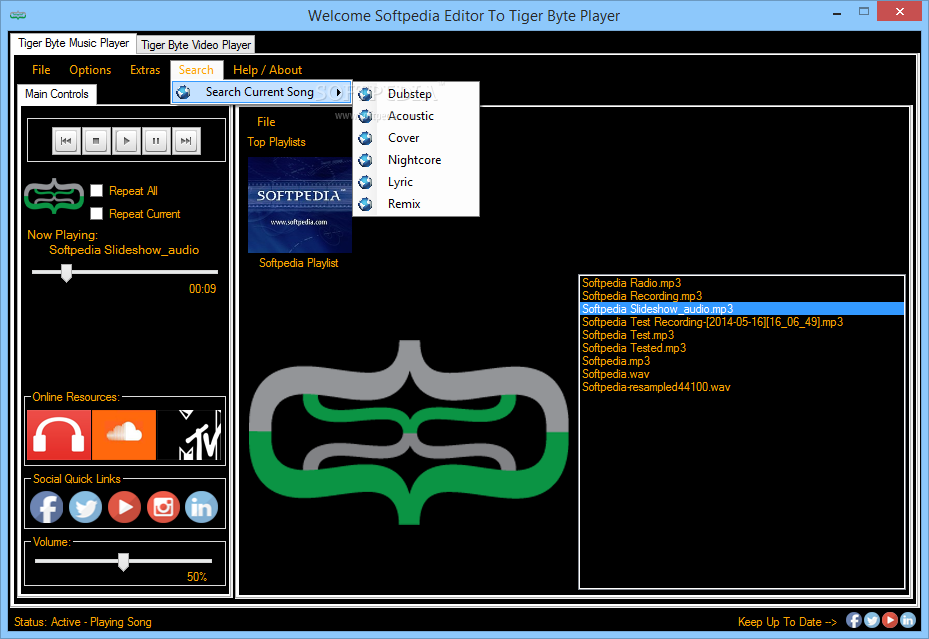The image size is (929, 639).
Task: Choose Dubstep from the search submenu
Action: coord(416,94)
